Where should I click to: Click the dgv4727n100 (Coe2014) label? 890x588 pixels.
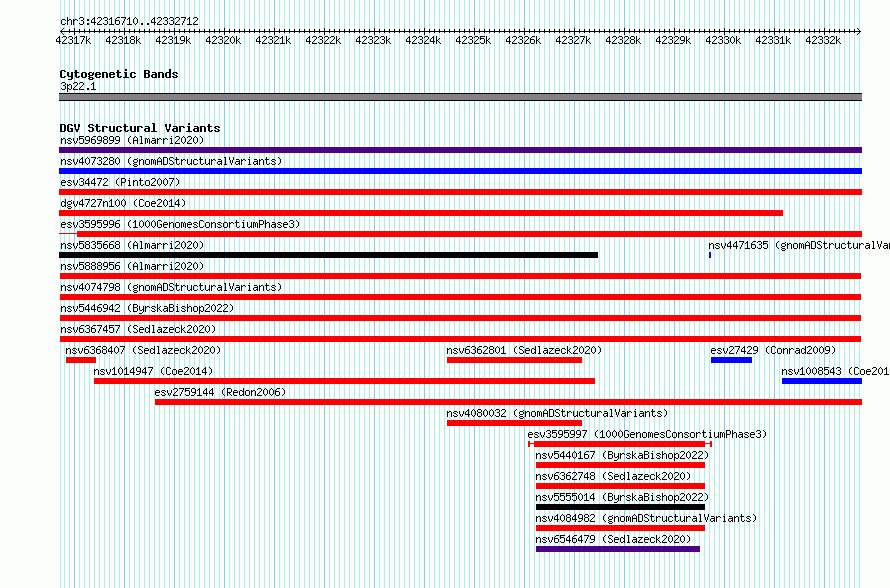pyautogui.click(x=123, y=203)
